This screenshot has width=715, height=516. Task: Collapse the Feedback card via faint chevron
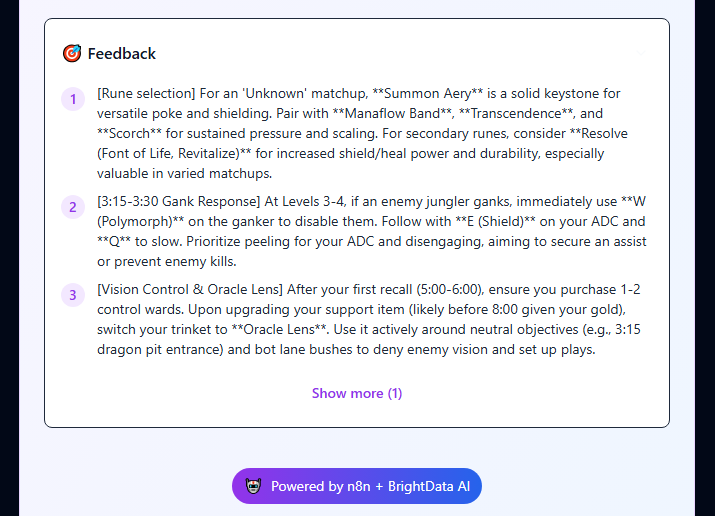pos(641,53)
